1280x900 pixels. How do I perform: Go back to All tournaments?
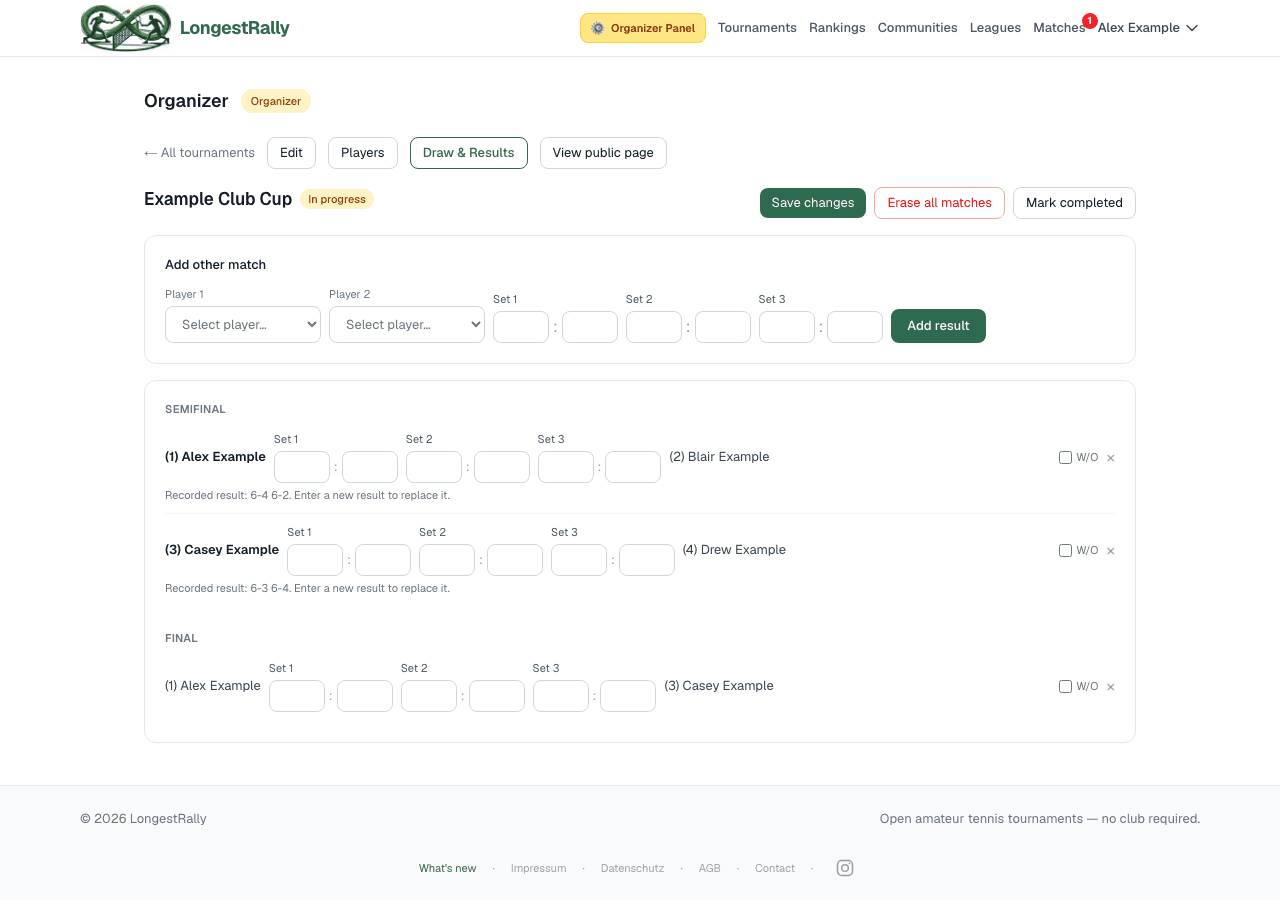[x=199, y=153]
